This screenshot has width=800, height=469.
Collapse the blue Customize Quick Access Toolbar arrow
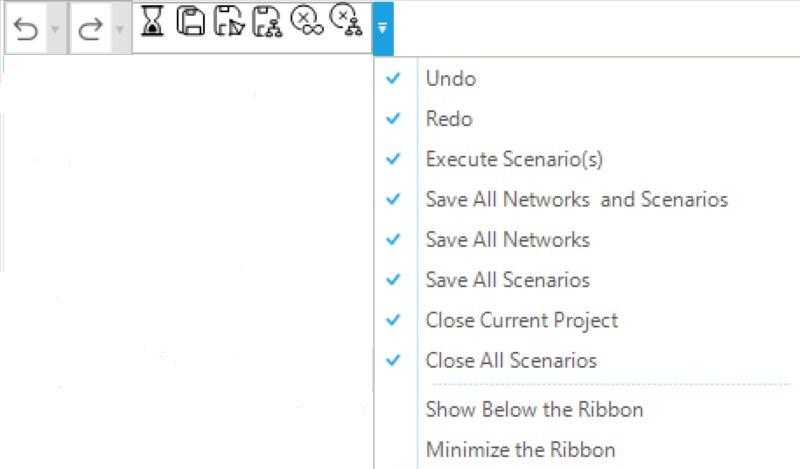[383, 28]
